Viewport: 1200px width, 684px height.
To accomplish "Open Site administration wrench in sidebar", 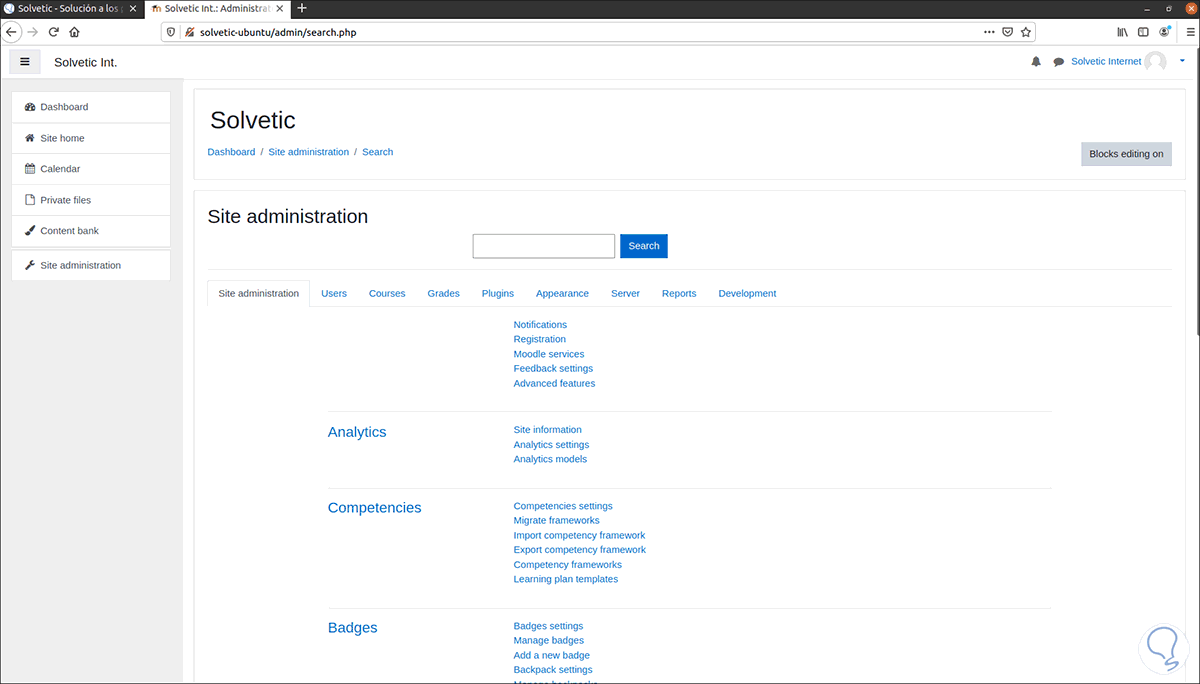I will click(31, 264).
